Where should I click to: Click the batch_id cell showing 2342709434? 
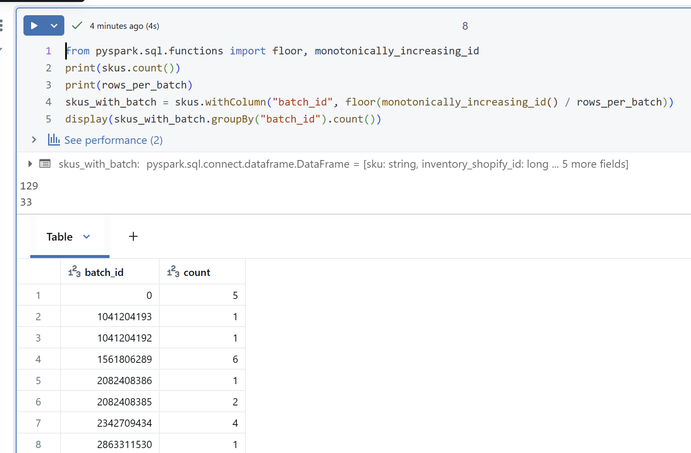coord(118,423)
